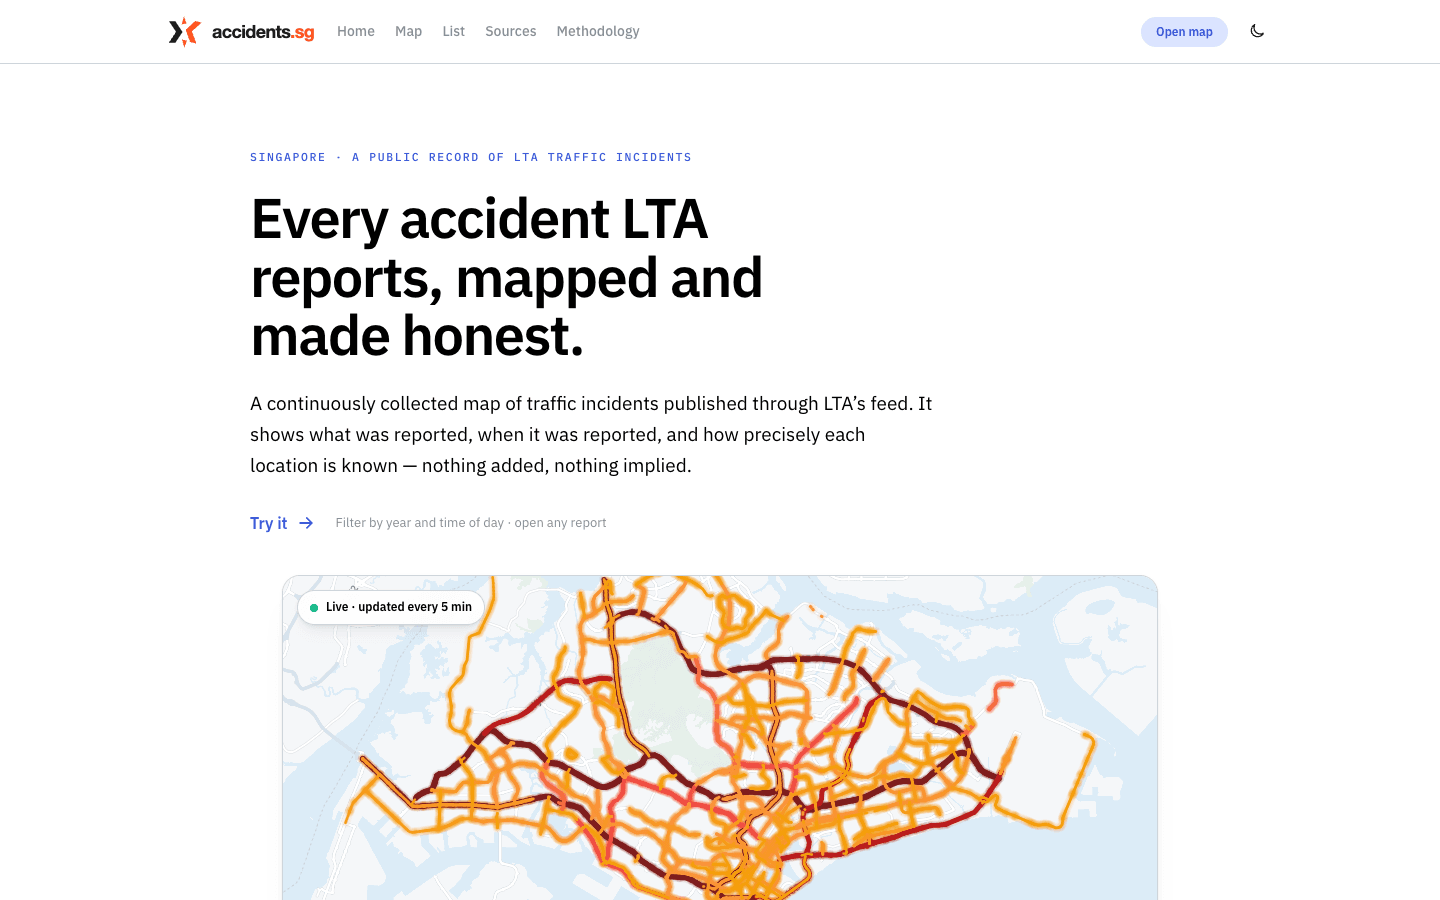
Task: Open the Home nav item
Action: coord(356,31)
